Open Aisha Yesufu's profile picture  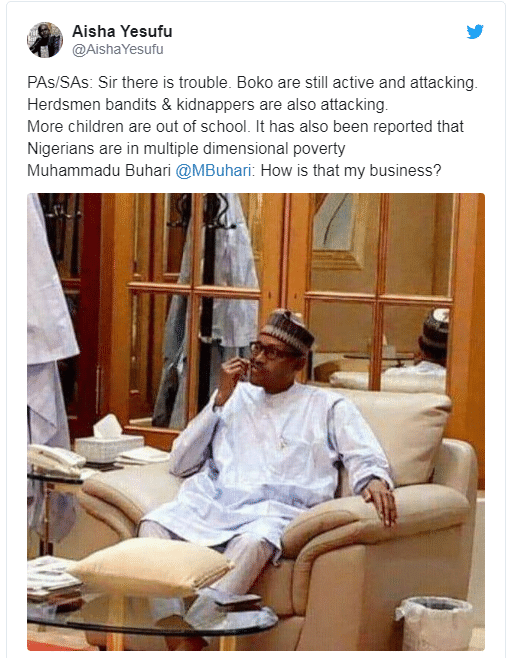pos(45,40)
